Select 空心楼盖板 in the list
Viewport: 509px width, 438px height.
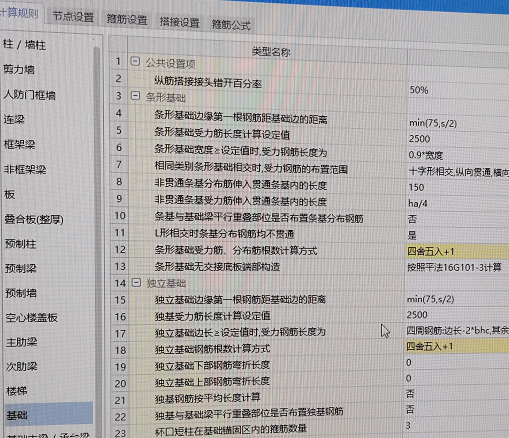click(x=32, y=317)
